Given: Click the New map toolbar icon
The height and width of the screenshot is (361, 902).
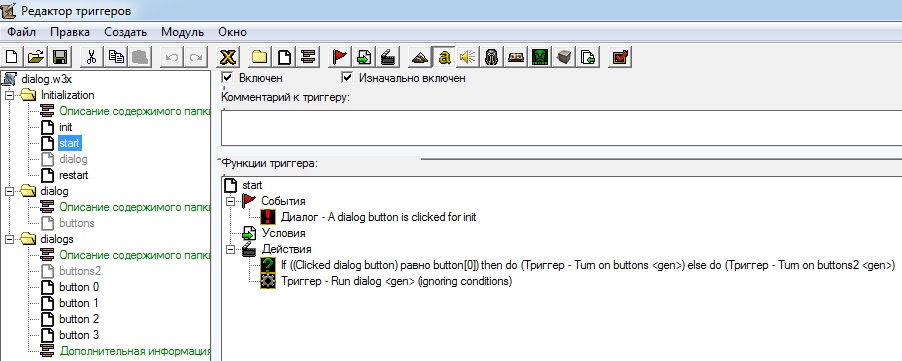Looking at the screenshot, I should [12, 57].
